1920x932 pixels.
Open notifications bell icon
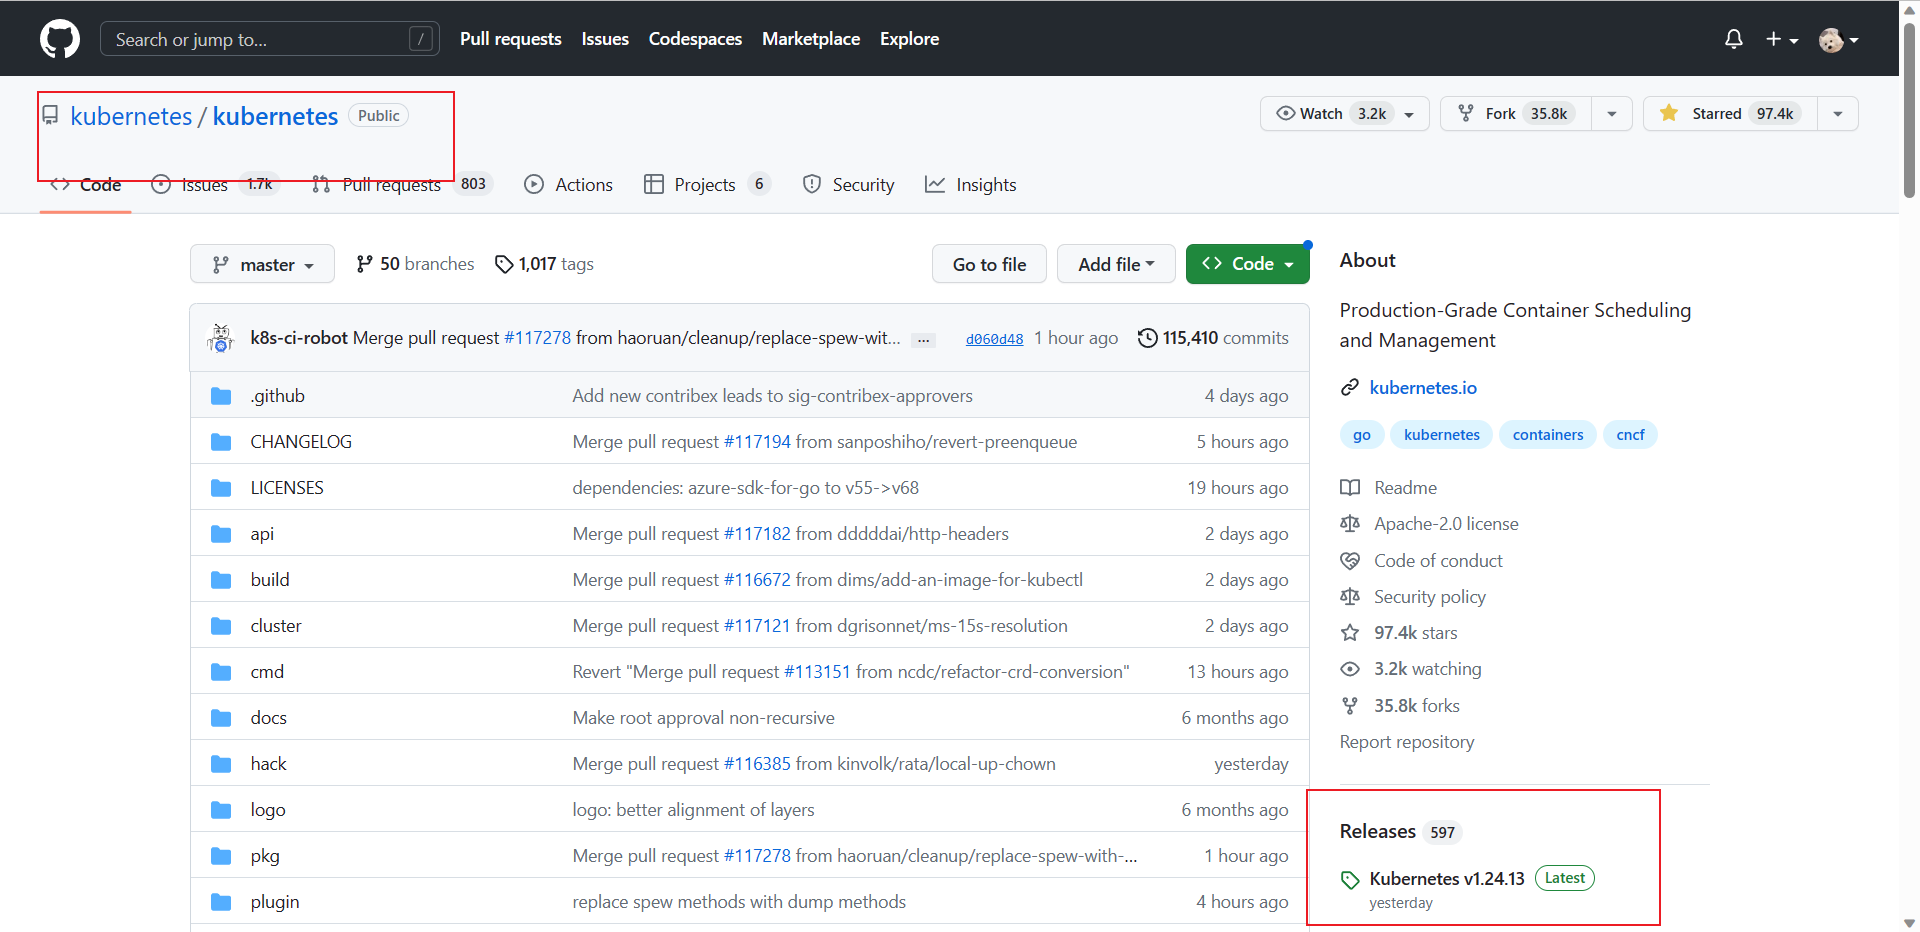pos(1734,39)
